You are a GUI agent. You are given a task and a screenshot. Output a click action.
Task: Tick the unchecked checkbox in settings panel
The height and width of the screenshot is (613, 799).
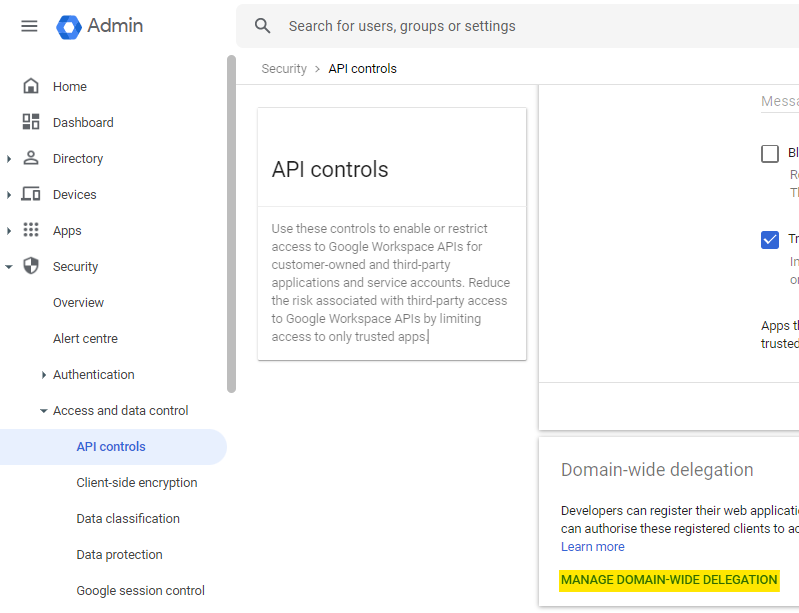pos(770,153)
